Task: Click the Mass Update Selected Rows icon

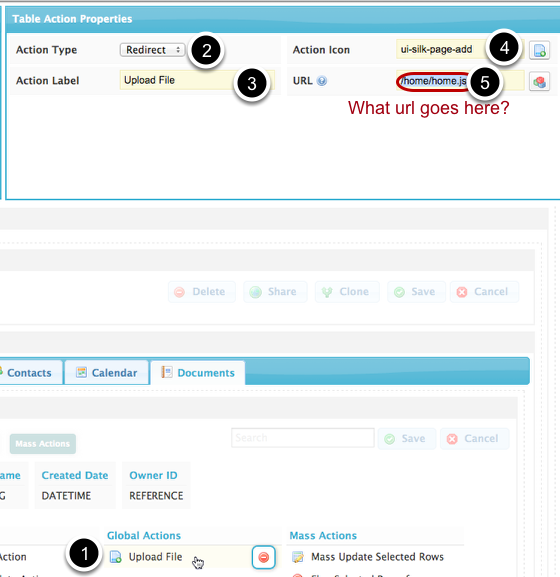Action: 298,557
